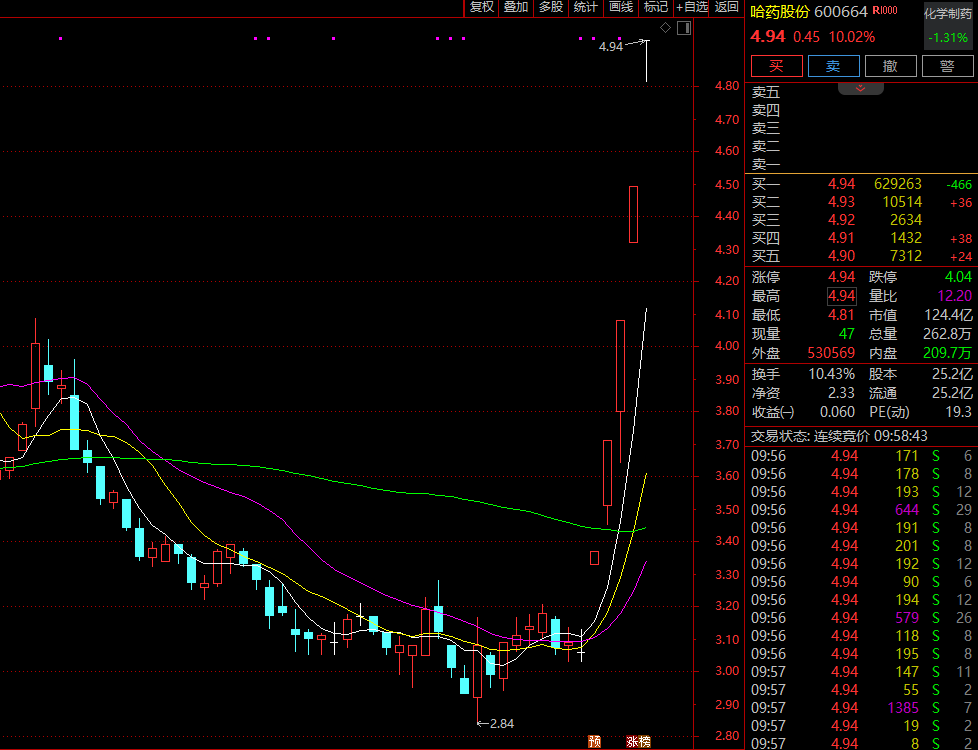
Task: Open the 化学制药 sector box
Action: [947, 26]
